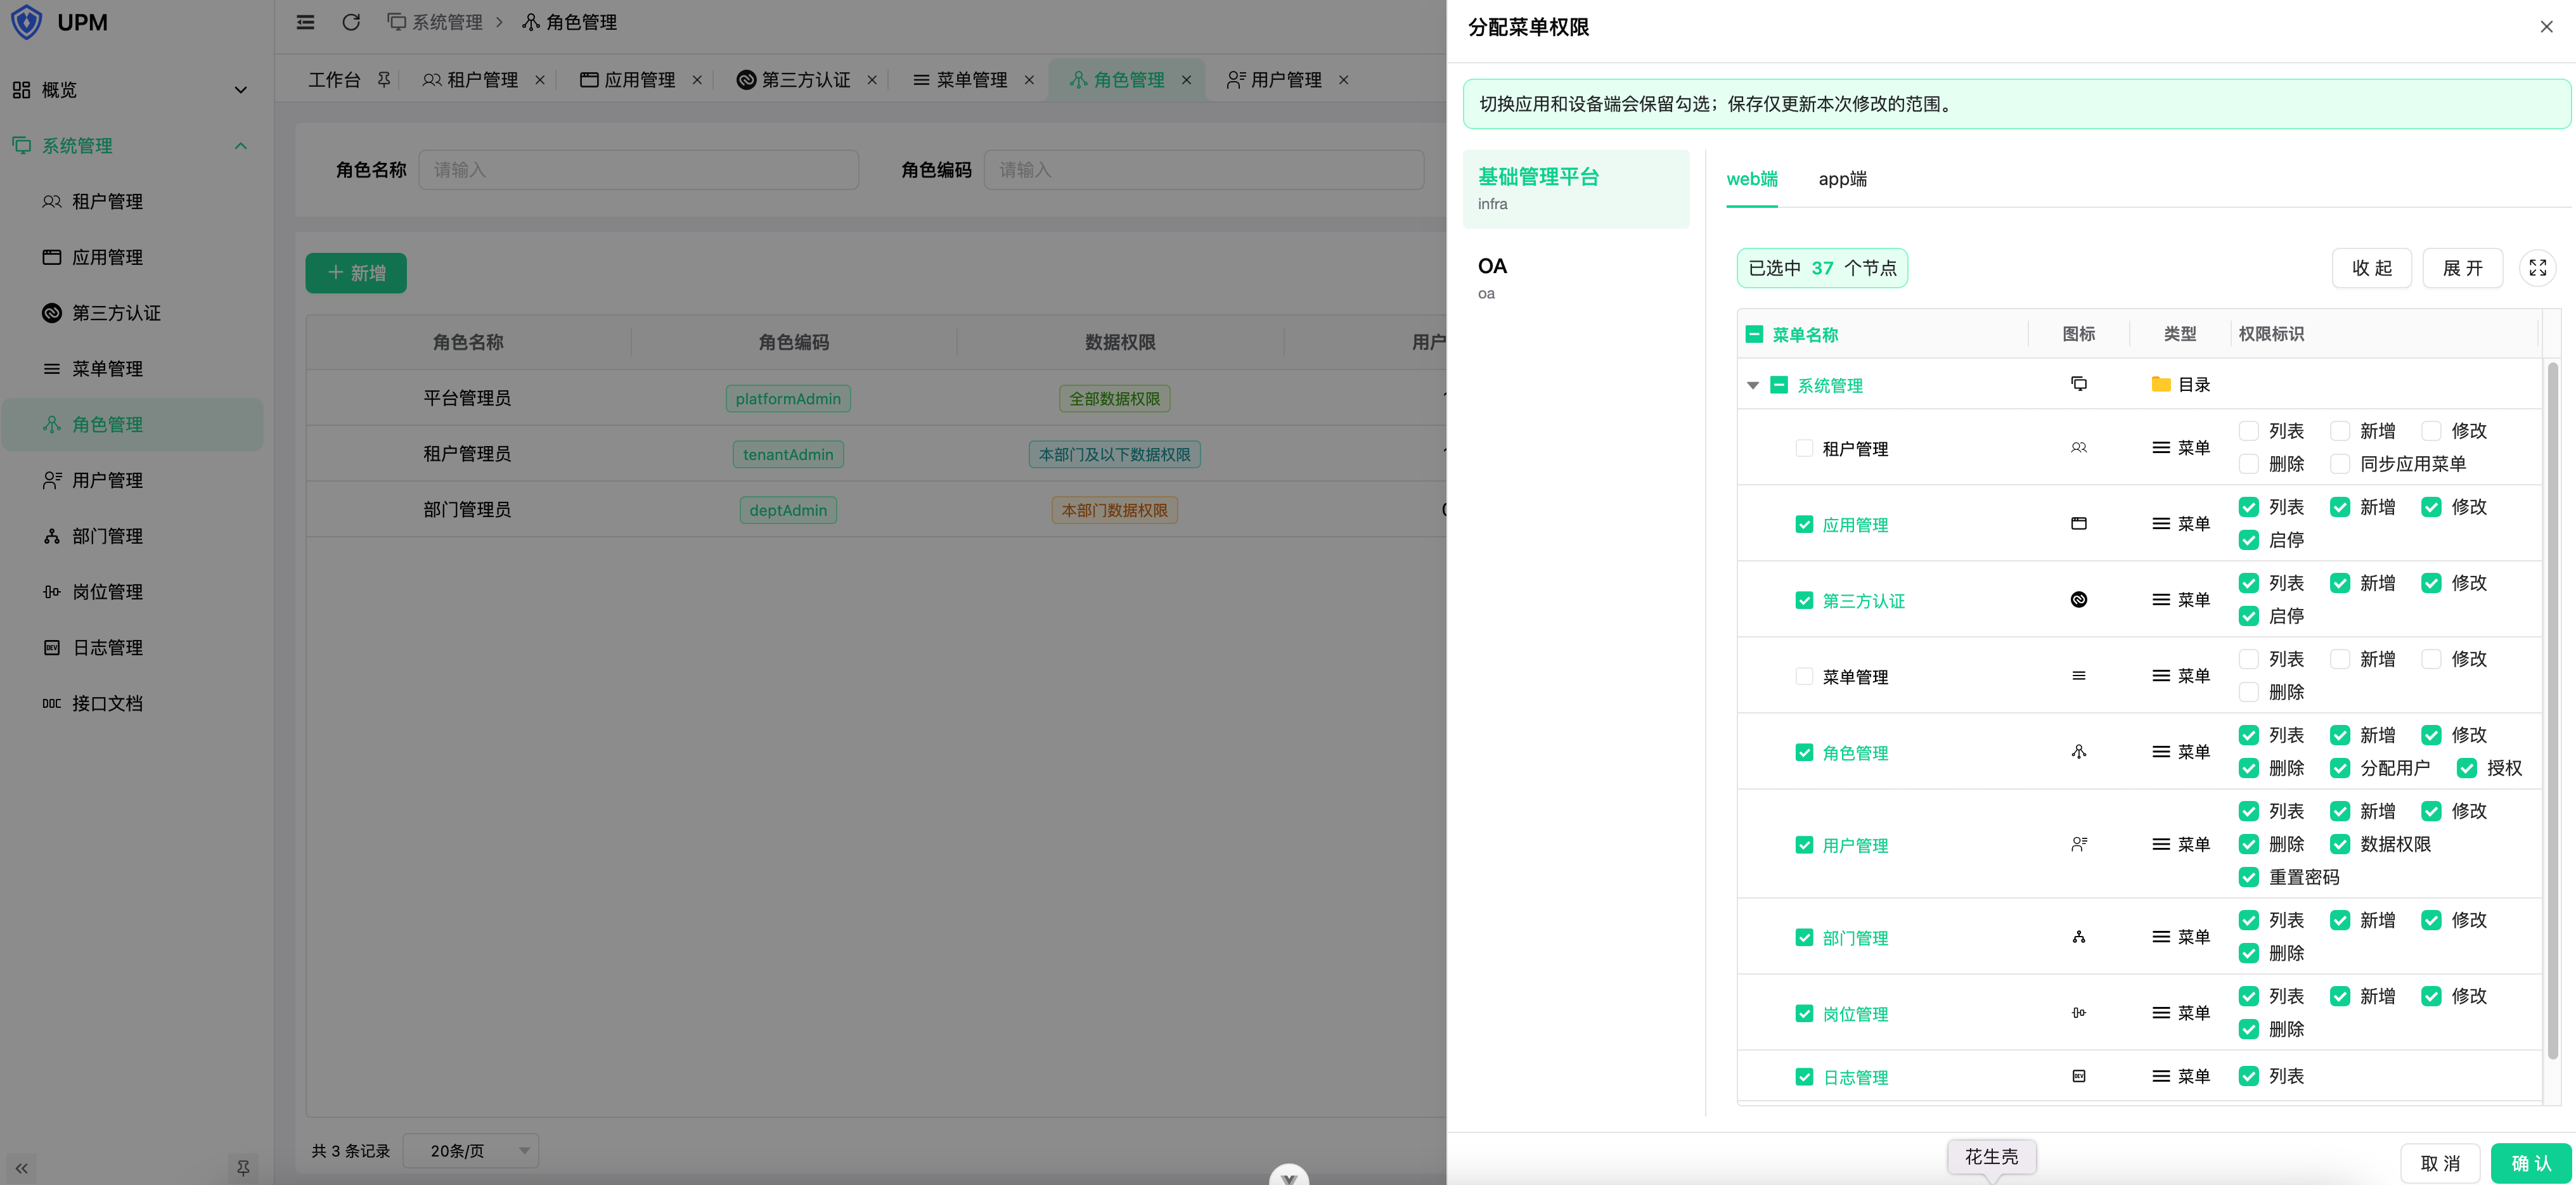
Task: Select the OA application
Action: [x=1575, y=278]
